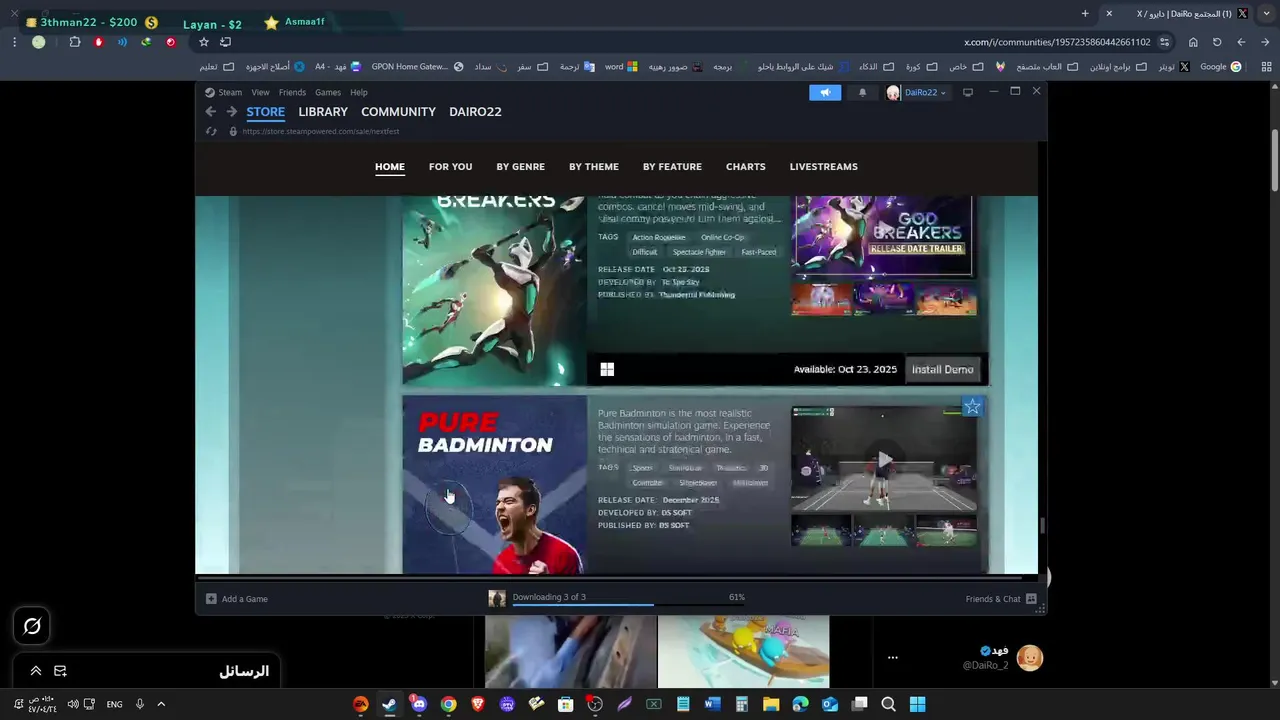
Task: Open the Steam icon in taskbar
Action: (x=389, y=704)
